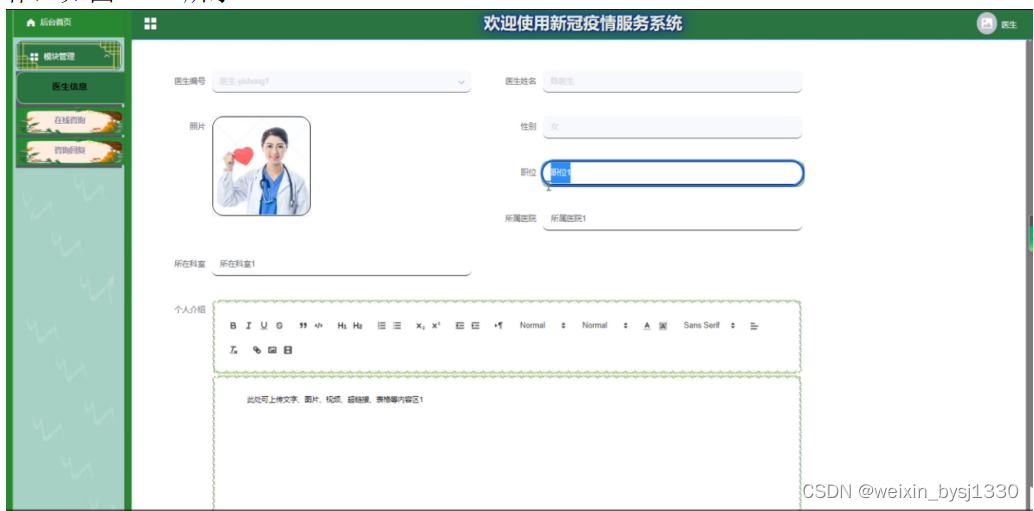Create a numbered ordered list
Screen dimensions: 1034x511
(381, 326)
